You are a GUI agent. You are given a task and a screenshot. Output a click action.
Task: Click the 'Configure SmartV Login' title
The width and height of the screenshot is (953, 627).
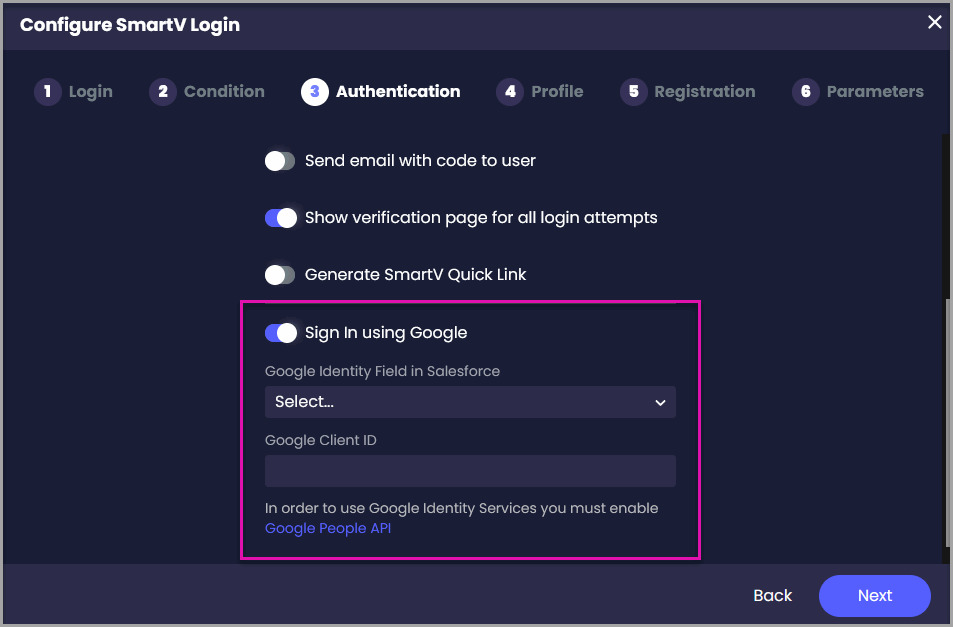(x=130, y=25)
